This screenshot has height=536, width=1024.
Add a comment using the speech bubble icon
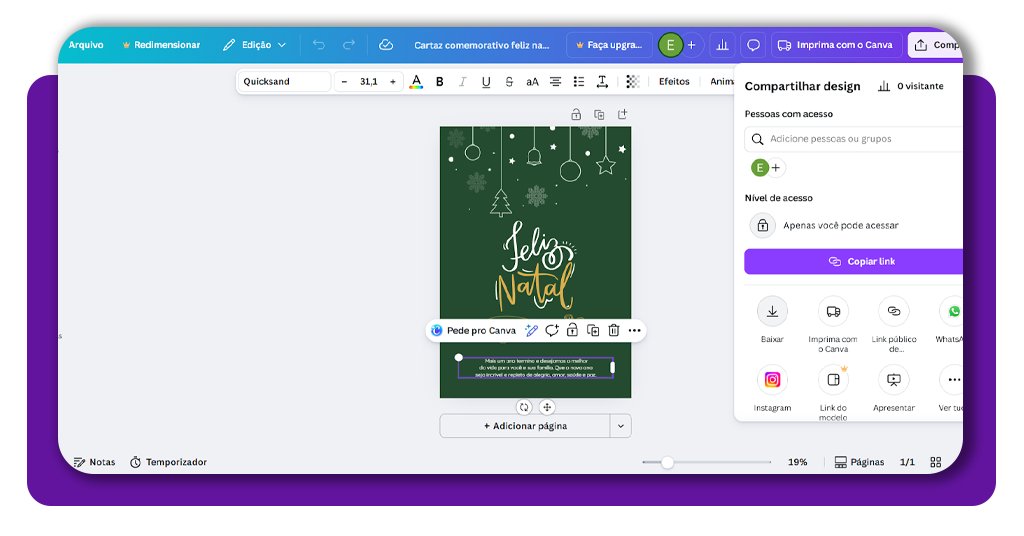(754, 45)
